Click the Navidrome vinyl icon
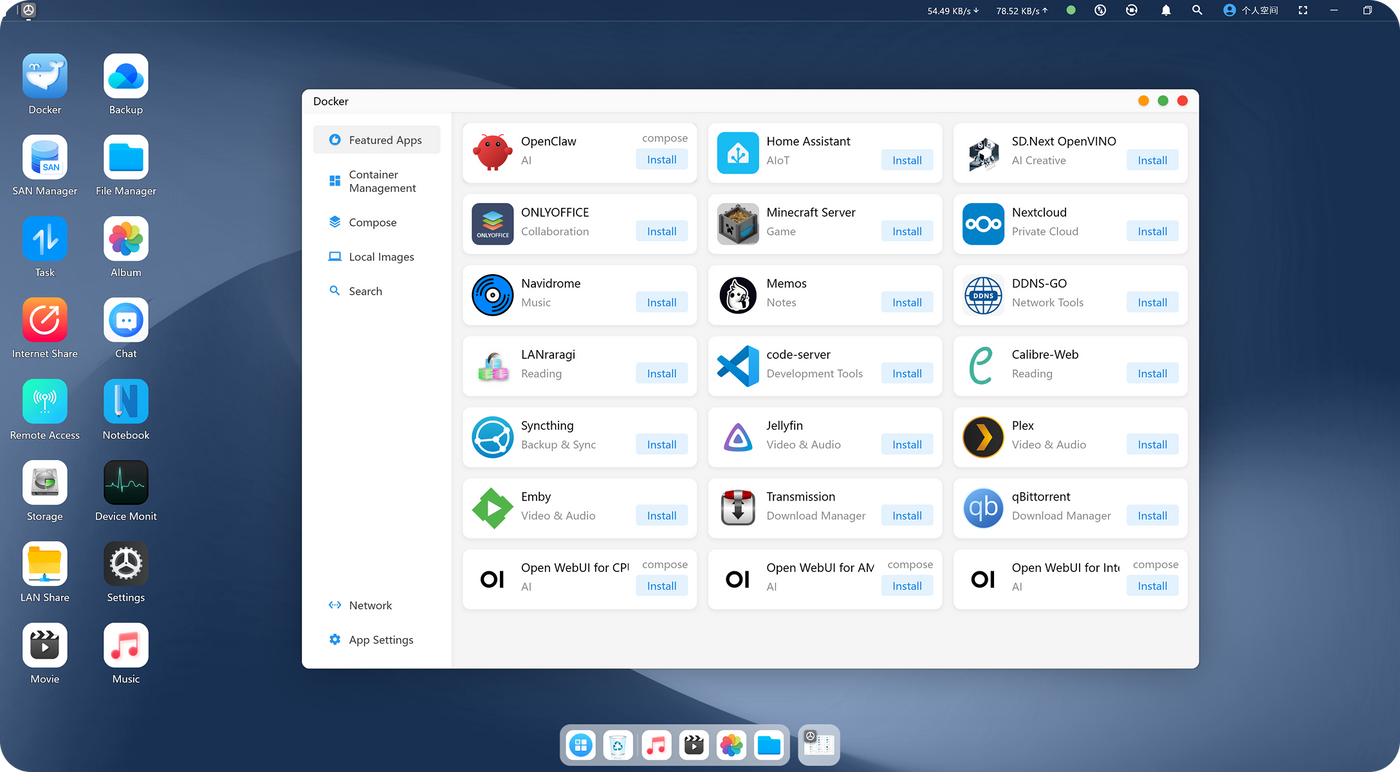This screenshot has height=772, width=1400. pos(492,295)
